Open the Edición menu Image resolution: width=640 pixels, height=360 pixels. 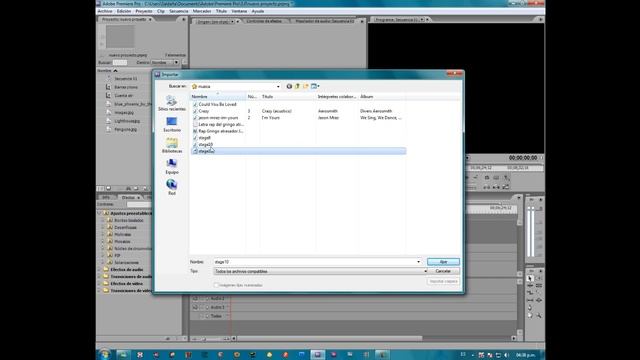(124, 11)
